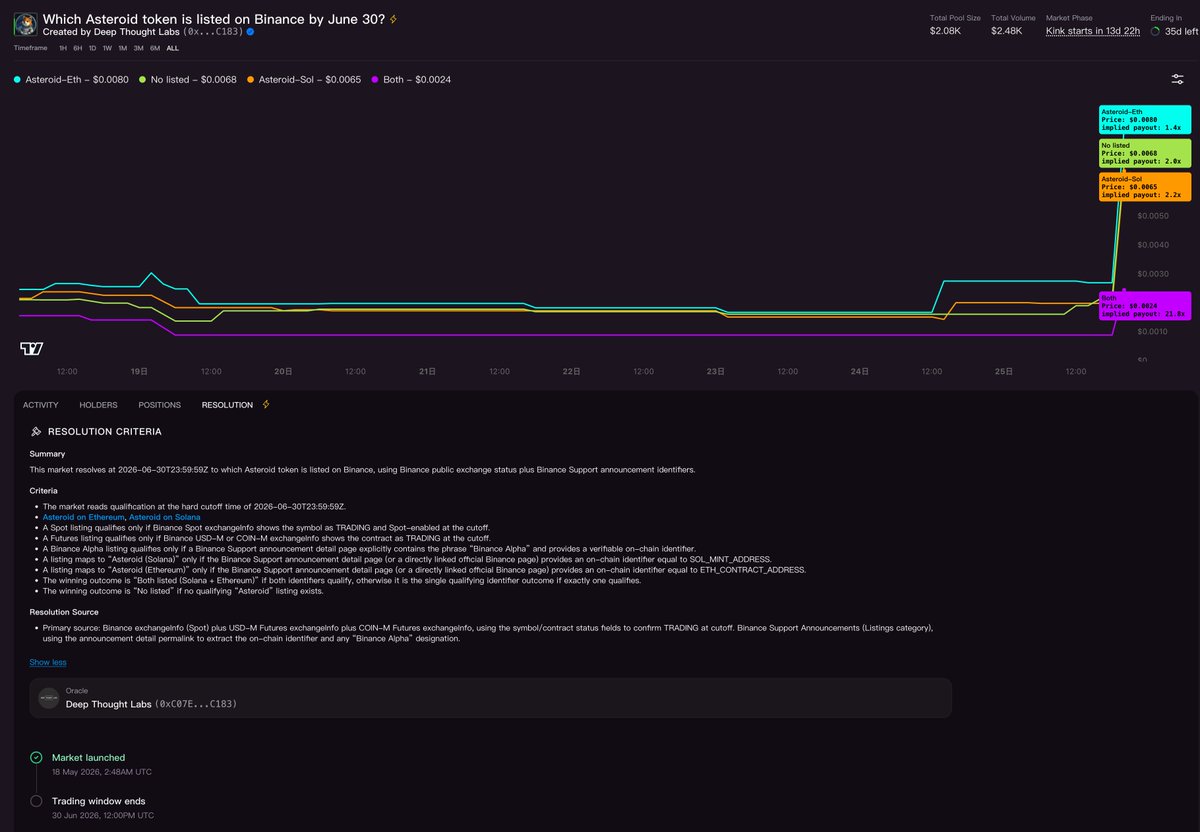
Task: Toggle the No listed legend series
Action: point(188,79)
